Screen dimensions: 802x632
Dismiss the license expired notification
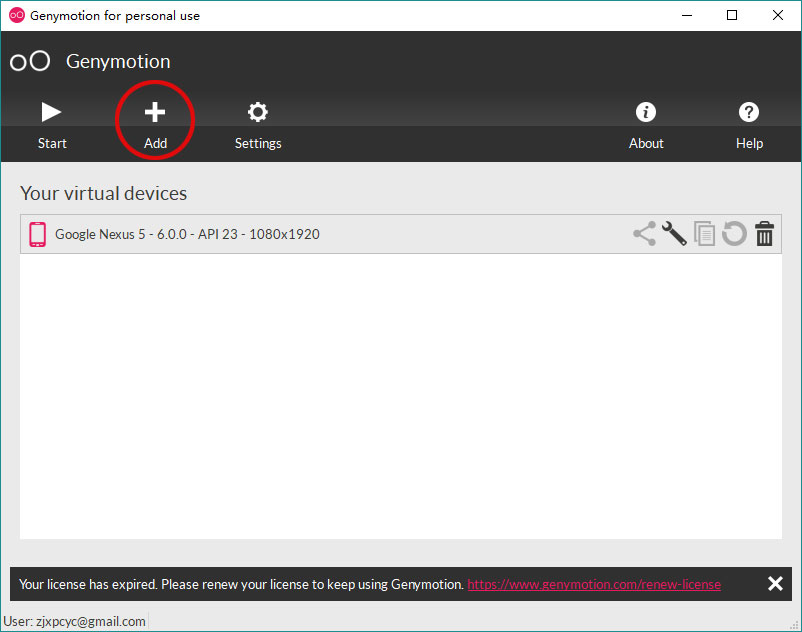click(775, 583)
